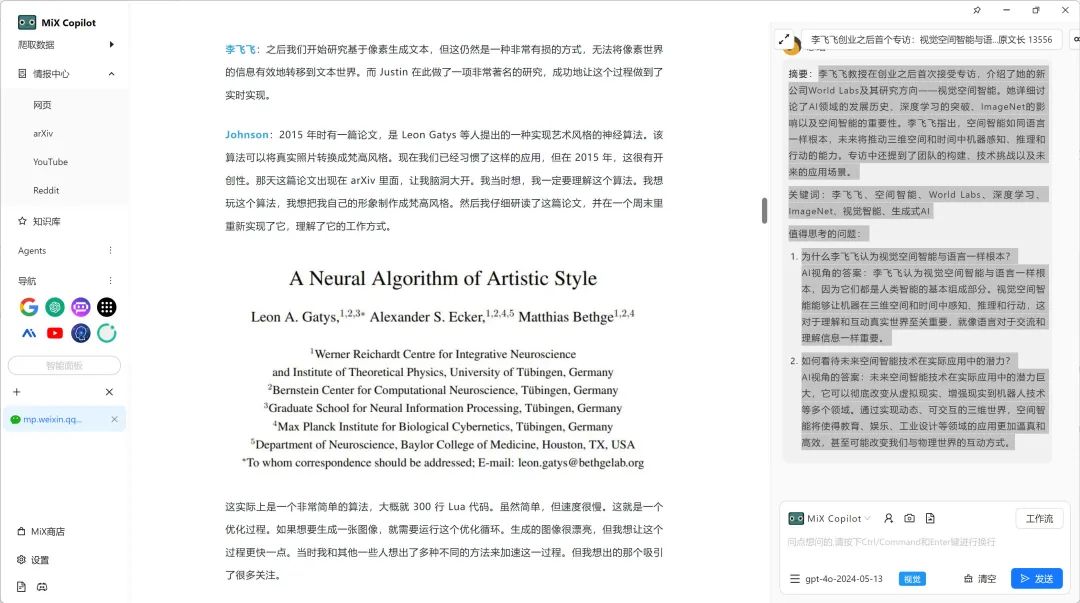Open model list via hamburger icon
This screenshot has width=1080, height=603.
[x=795, y=579]
